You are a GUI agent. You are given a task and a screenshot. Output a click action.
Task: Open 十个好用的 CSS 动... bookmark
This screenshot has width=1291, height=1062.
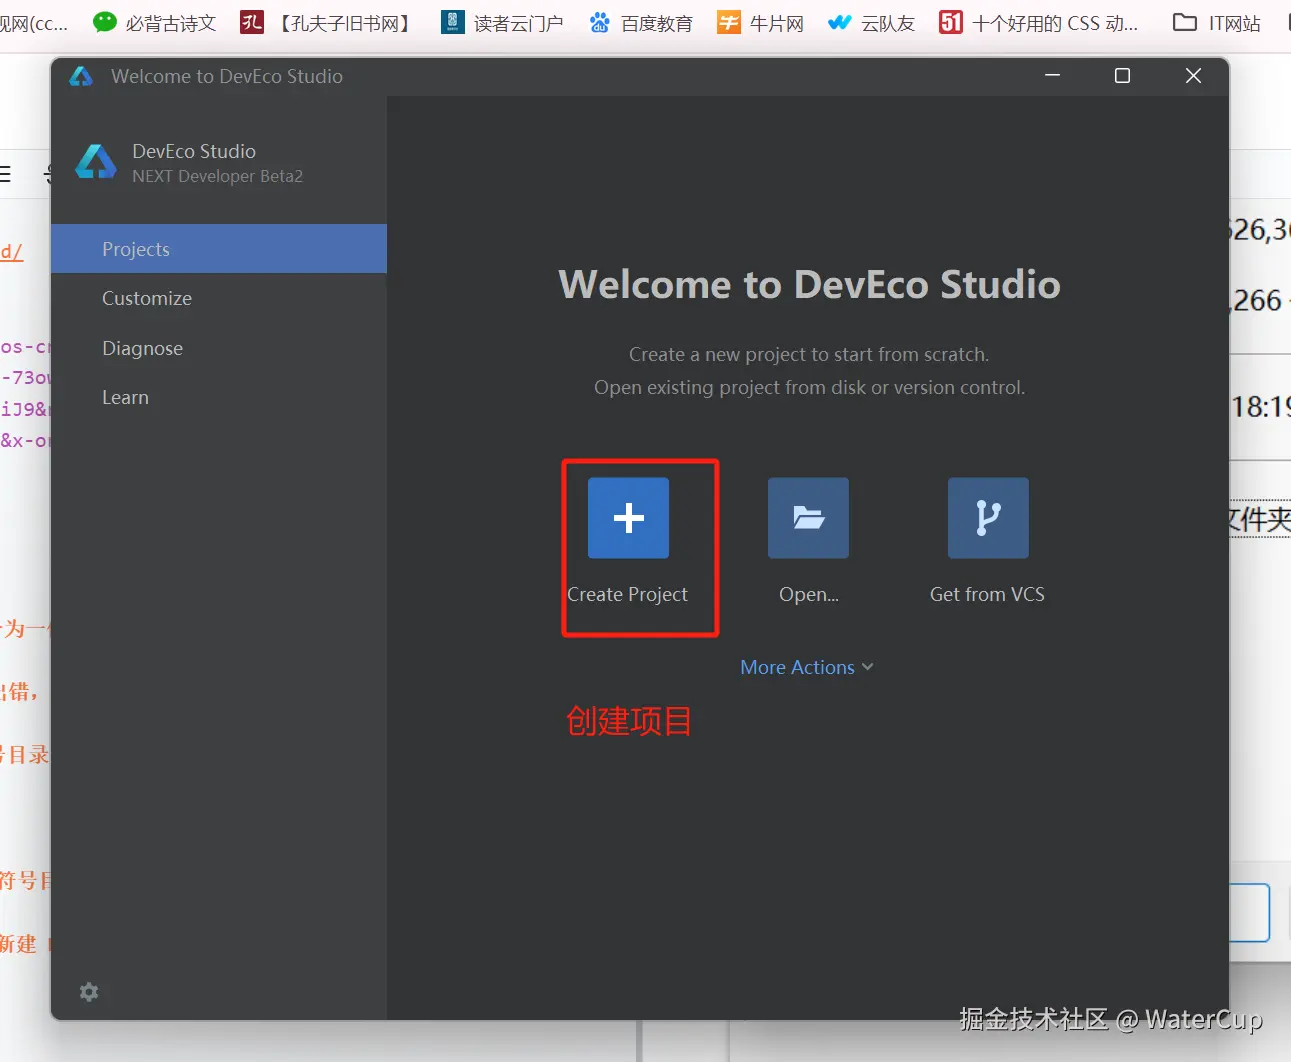pos(1039,23)
